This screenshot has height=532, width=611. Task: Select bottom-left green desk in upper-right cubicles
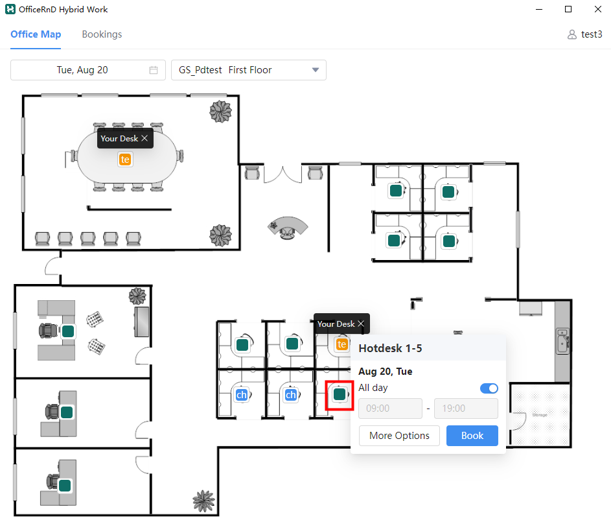394,240
